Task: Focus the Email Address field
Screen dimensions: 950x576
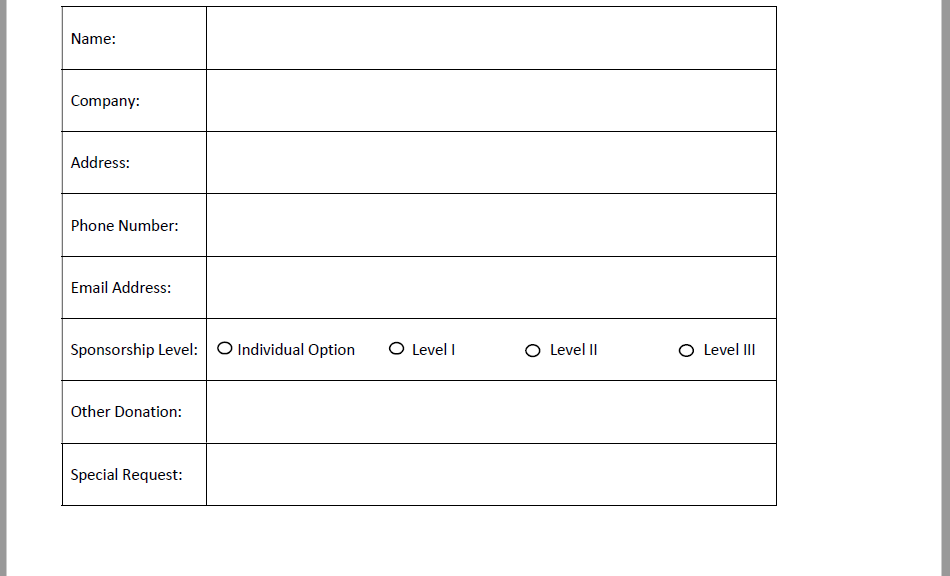Action: pos(491,288)
